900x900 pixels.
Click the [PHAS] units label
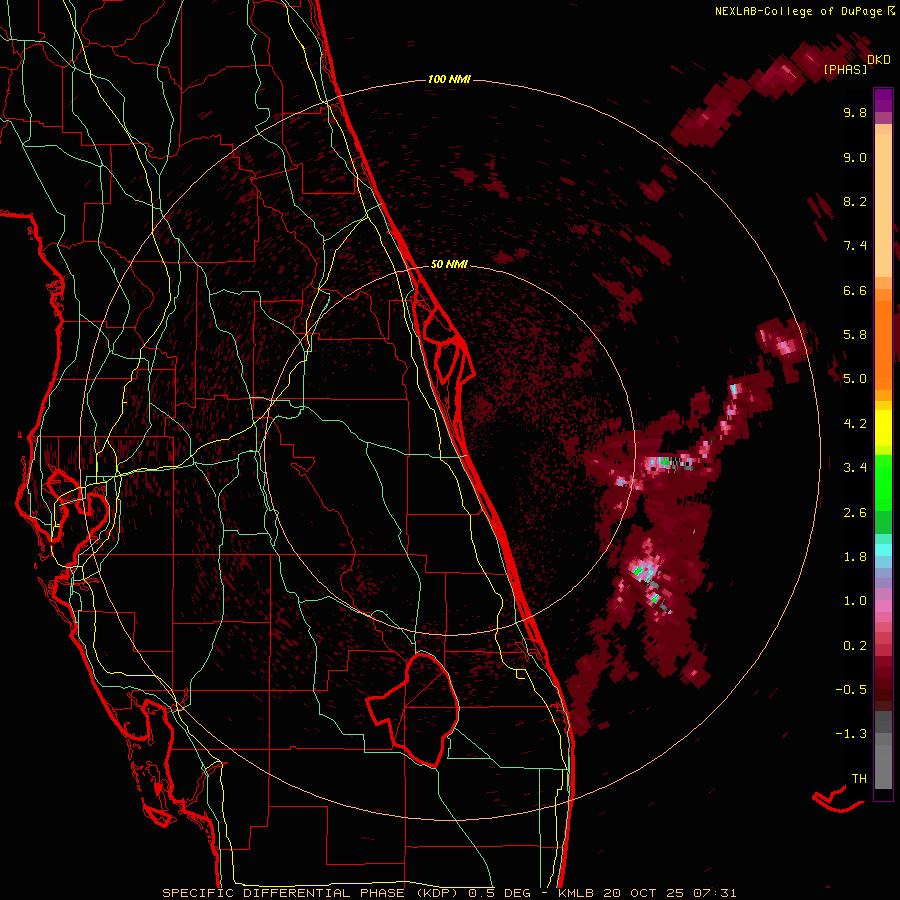click(845, 70)
